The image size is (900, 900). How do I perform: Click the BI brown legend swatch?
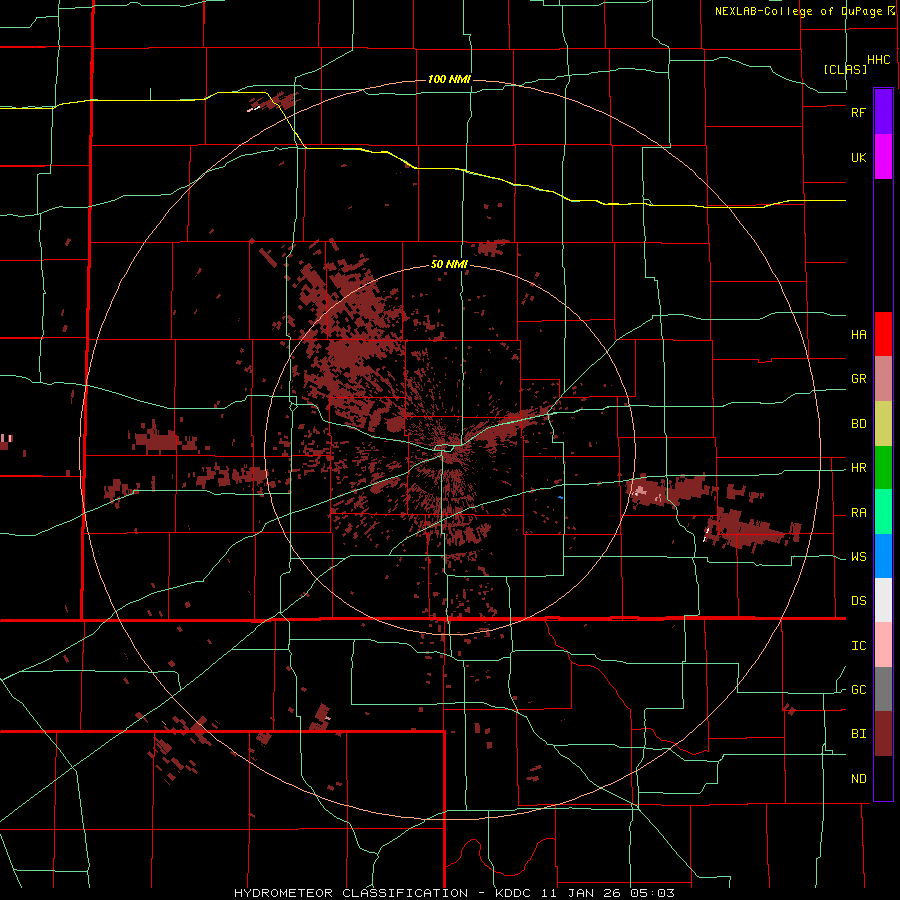tap(883, 734)
